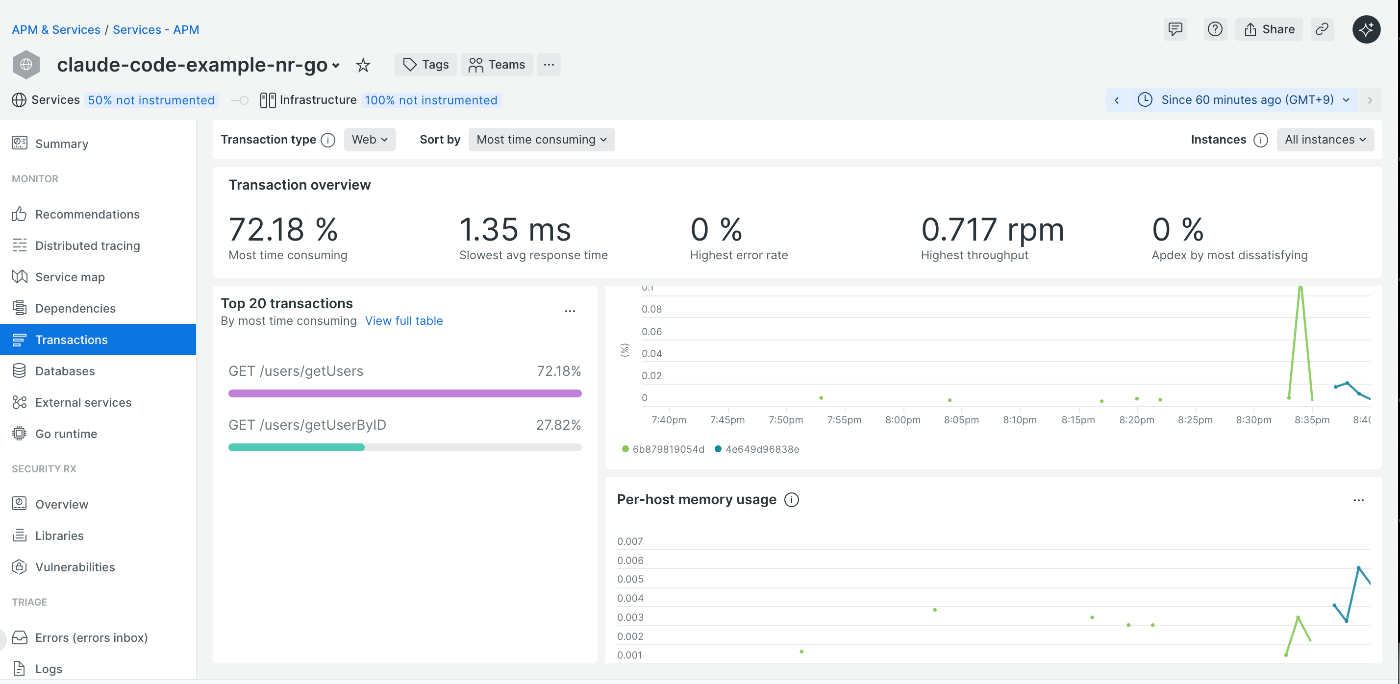This screenshot has height=684, width=1400.
Task: Click the service hexagon globe icon
Action: click(x=26, y=65)
